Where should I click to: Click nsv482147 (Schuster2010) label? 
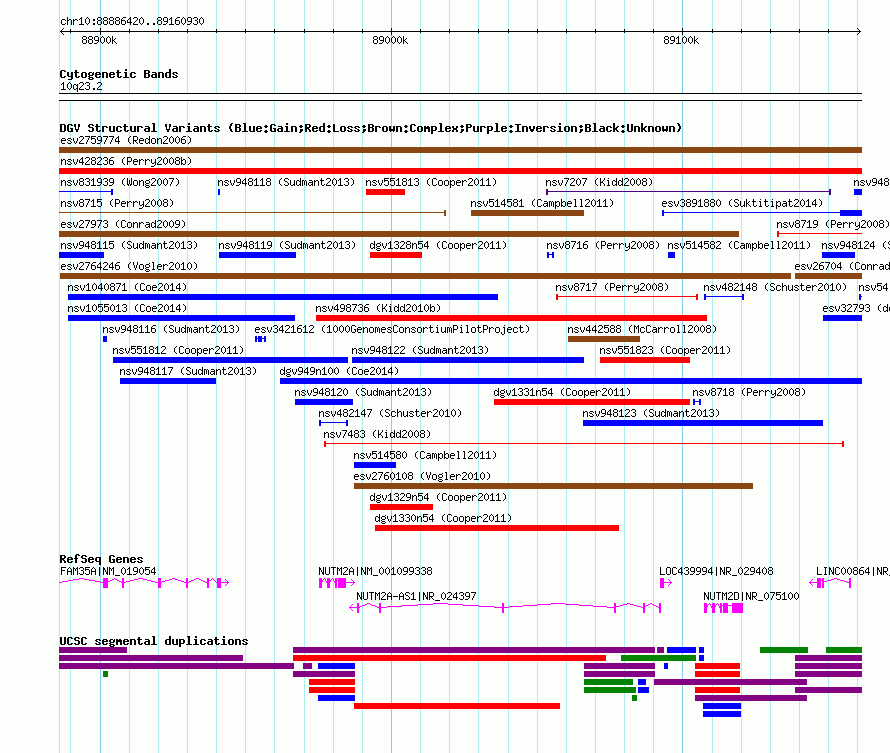pos(390,413)
